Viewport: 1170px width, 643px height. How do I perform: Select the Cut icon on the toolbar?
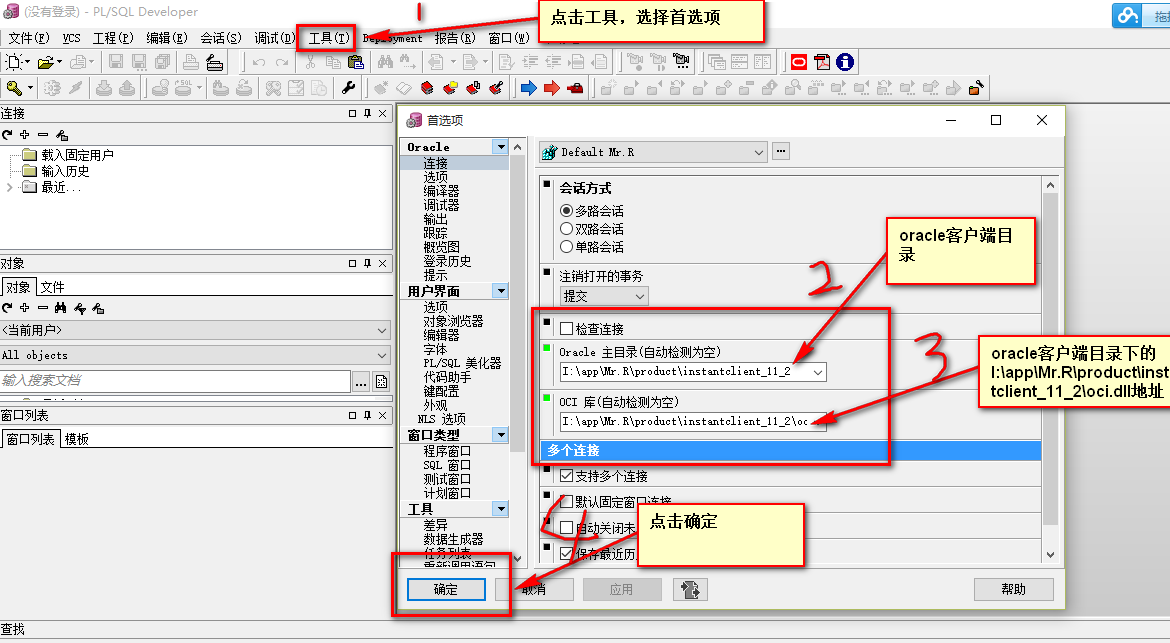[310, 62]
